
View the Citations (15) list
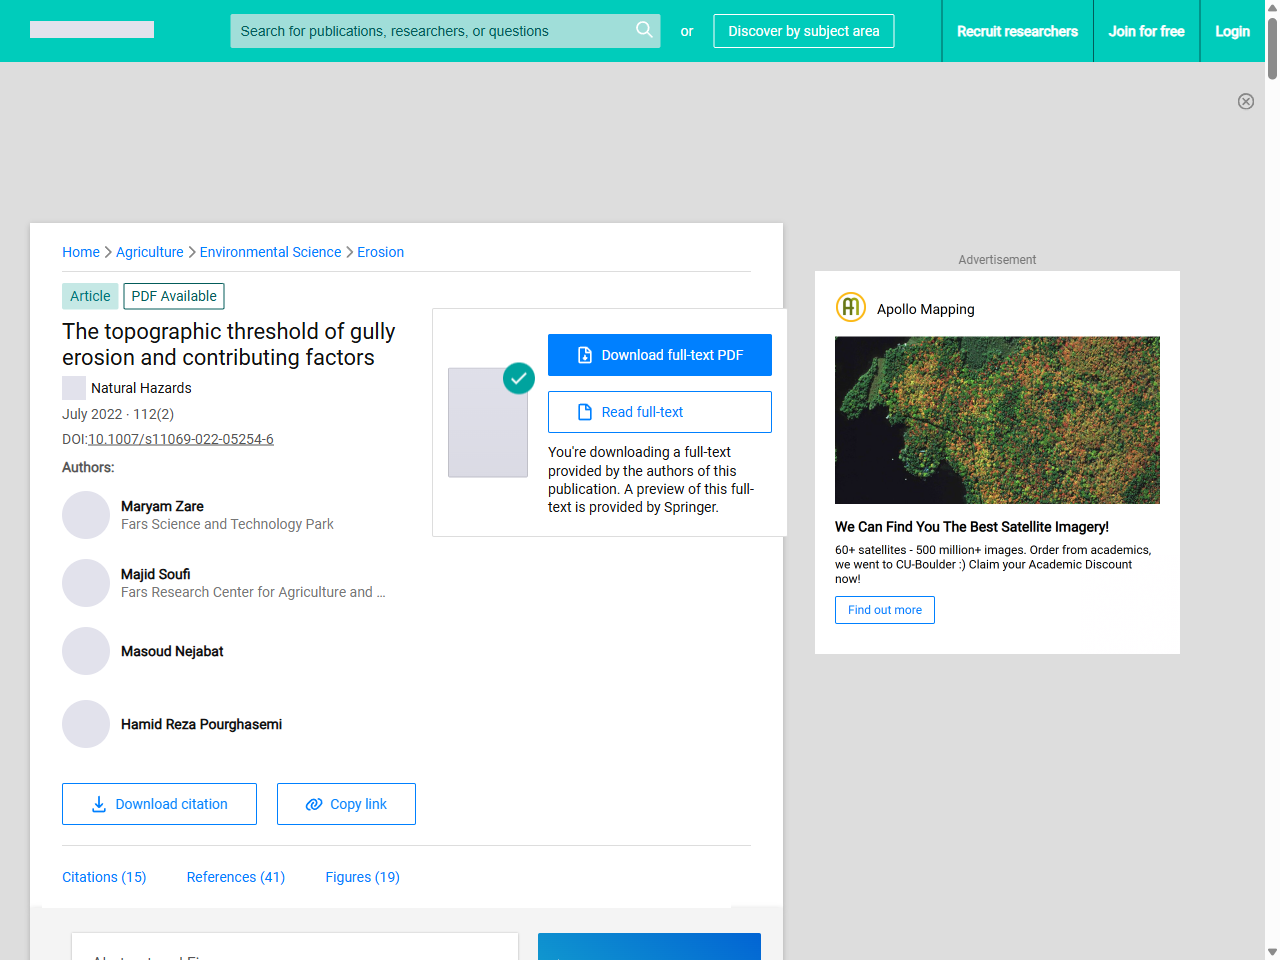coord(104,877)
